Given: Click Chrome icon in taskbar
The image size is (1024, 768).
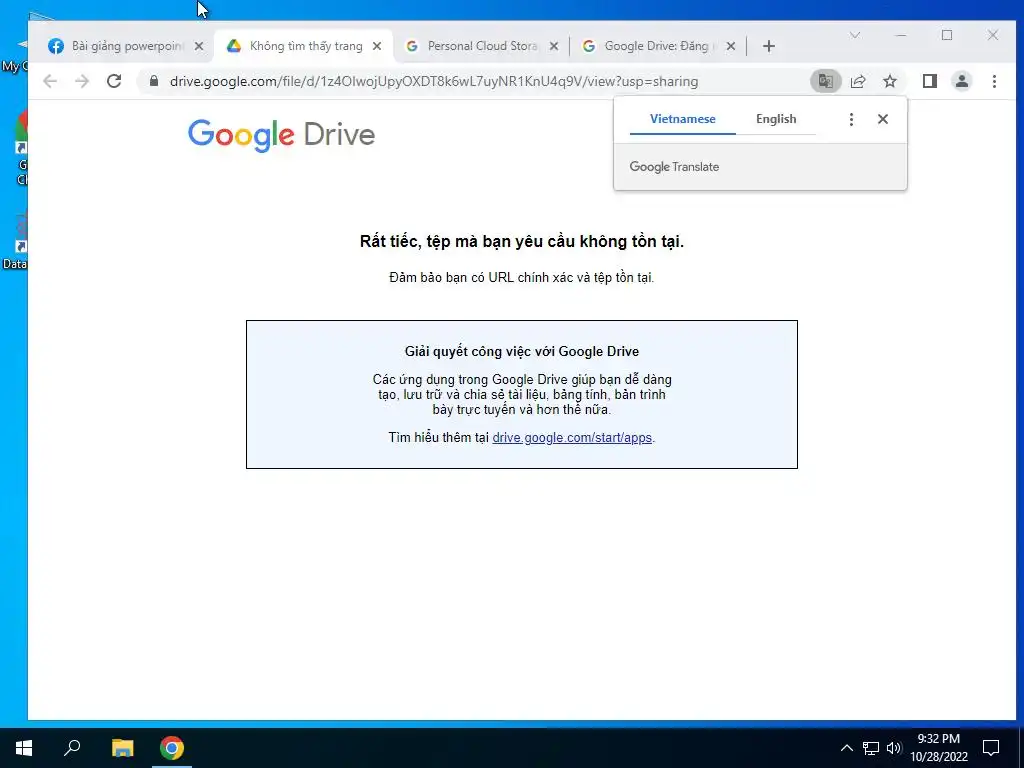Looking at the screenshot, I should click(x=172, y=748).
